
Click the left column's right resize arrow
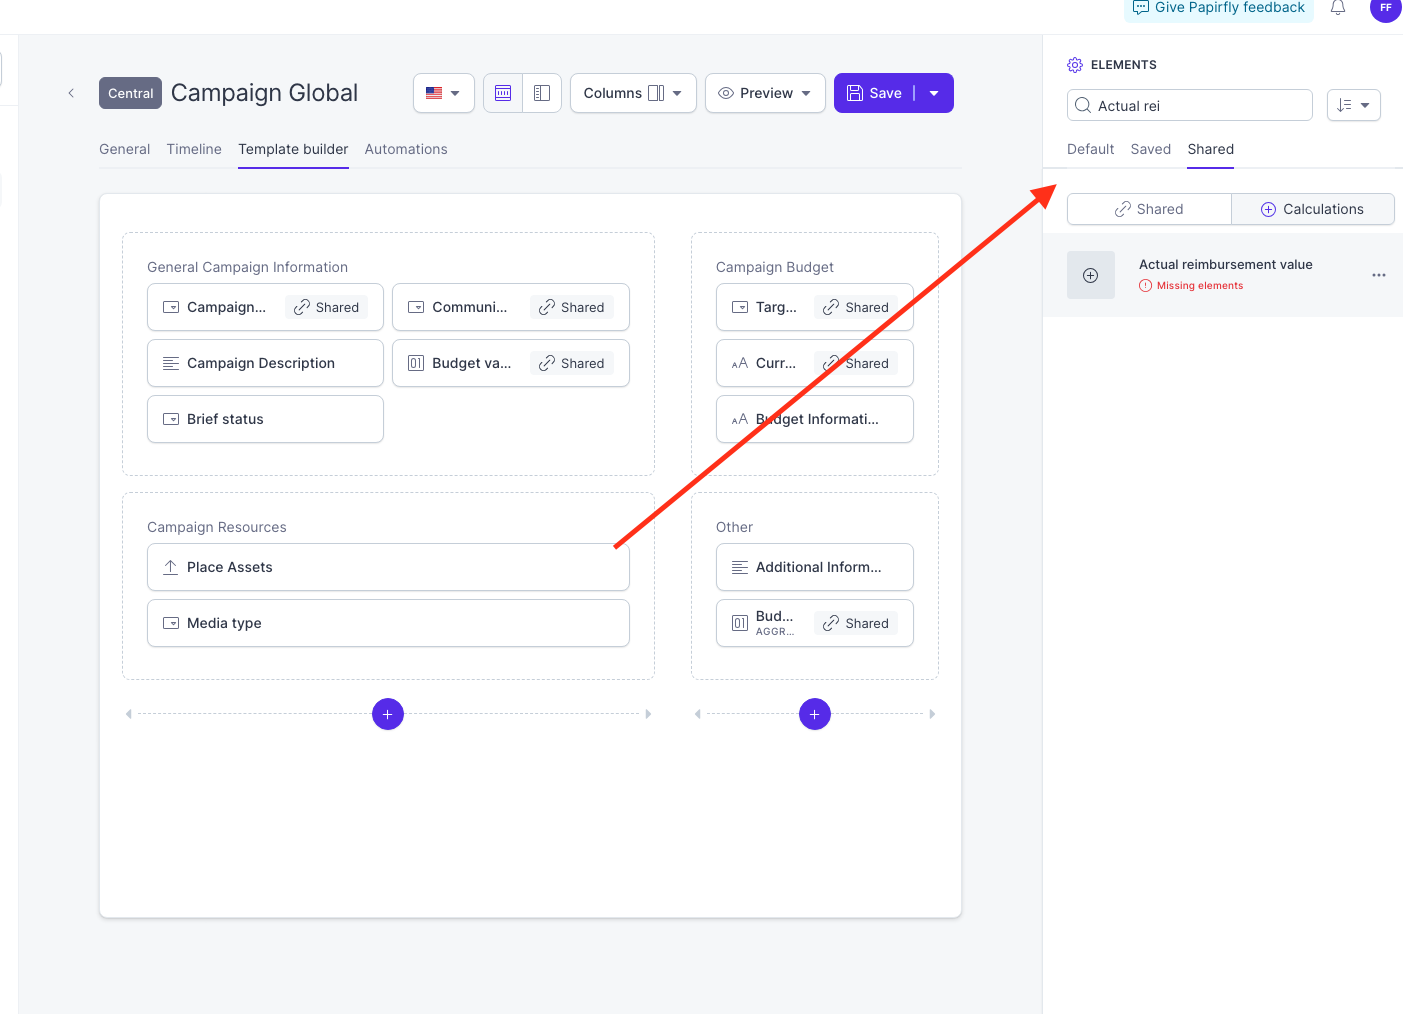pyautogui.click(x=648, y=714)
